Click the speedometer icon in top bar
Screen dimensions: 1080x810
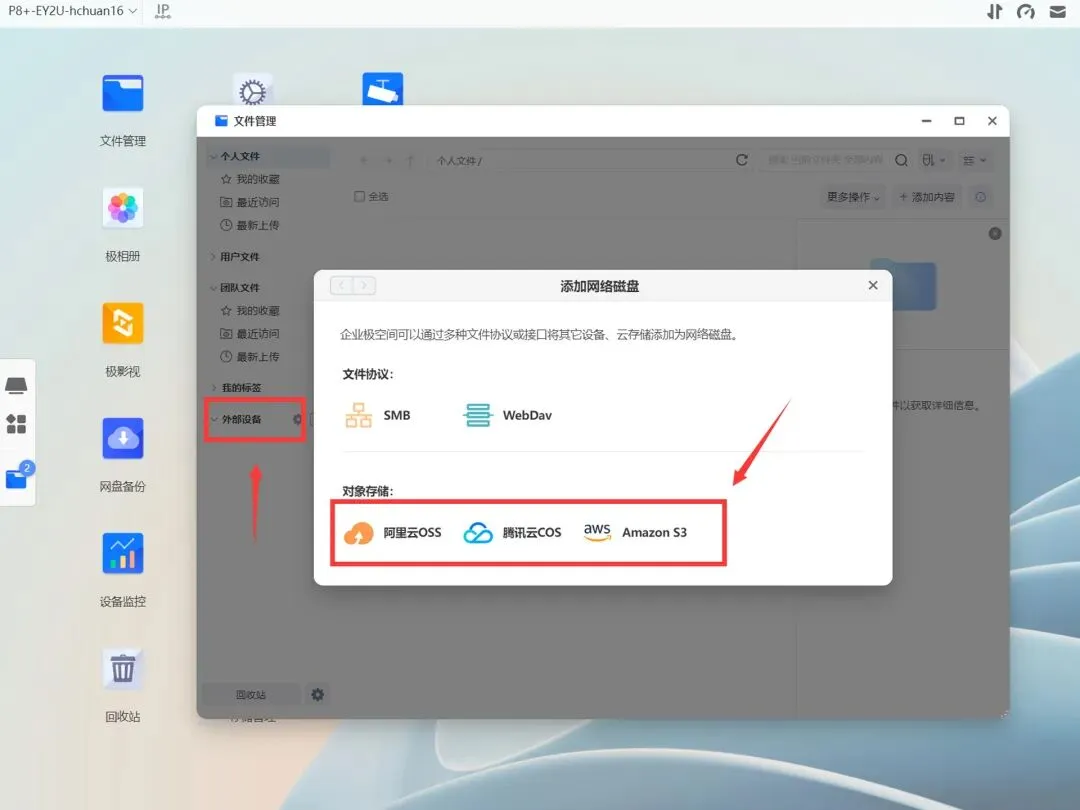pos(1026,12)
